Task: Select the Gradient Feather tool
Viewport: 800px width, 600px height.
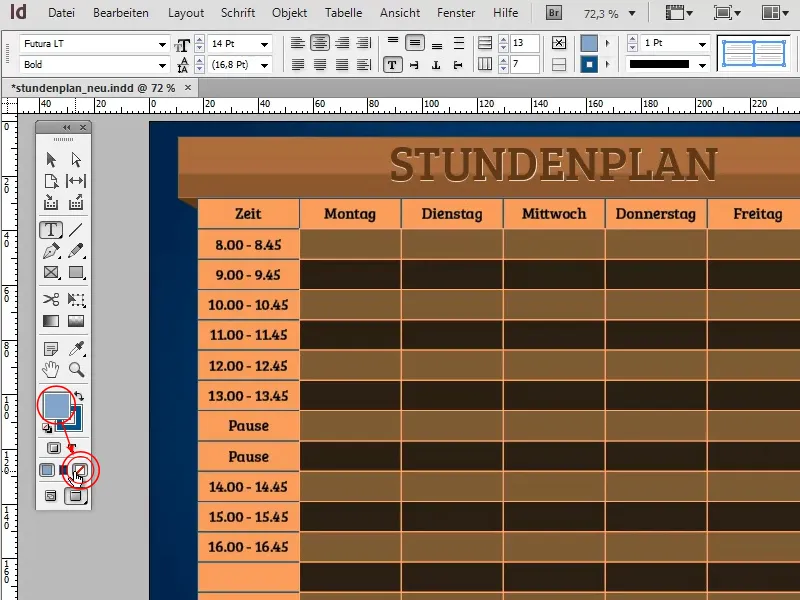Action: [76, 321]
